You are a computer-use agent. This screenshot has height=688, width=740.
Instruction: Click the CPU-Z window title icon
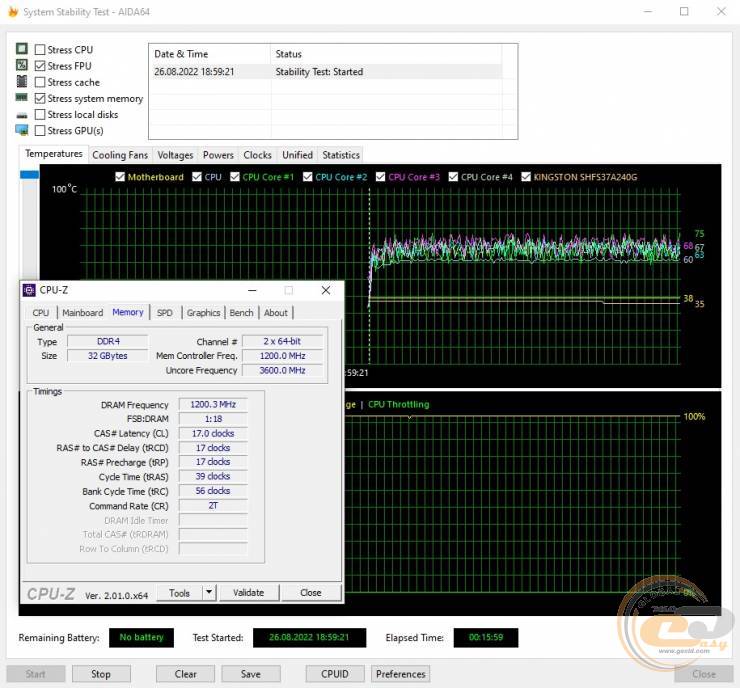click(x=29, y=290)
